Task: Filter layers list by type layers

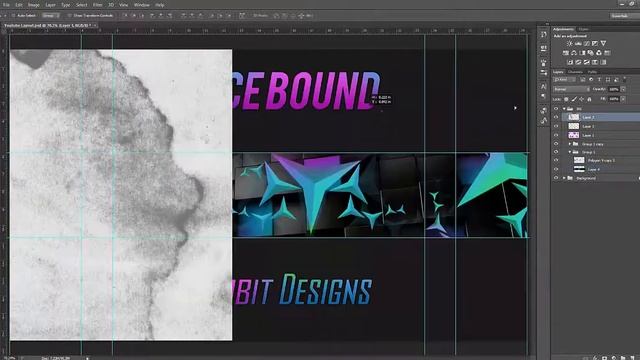Action: point(599,80)
